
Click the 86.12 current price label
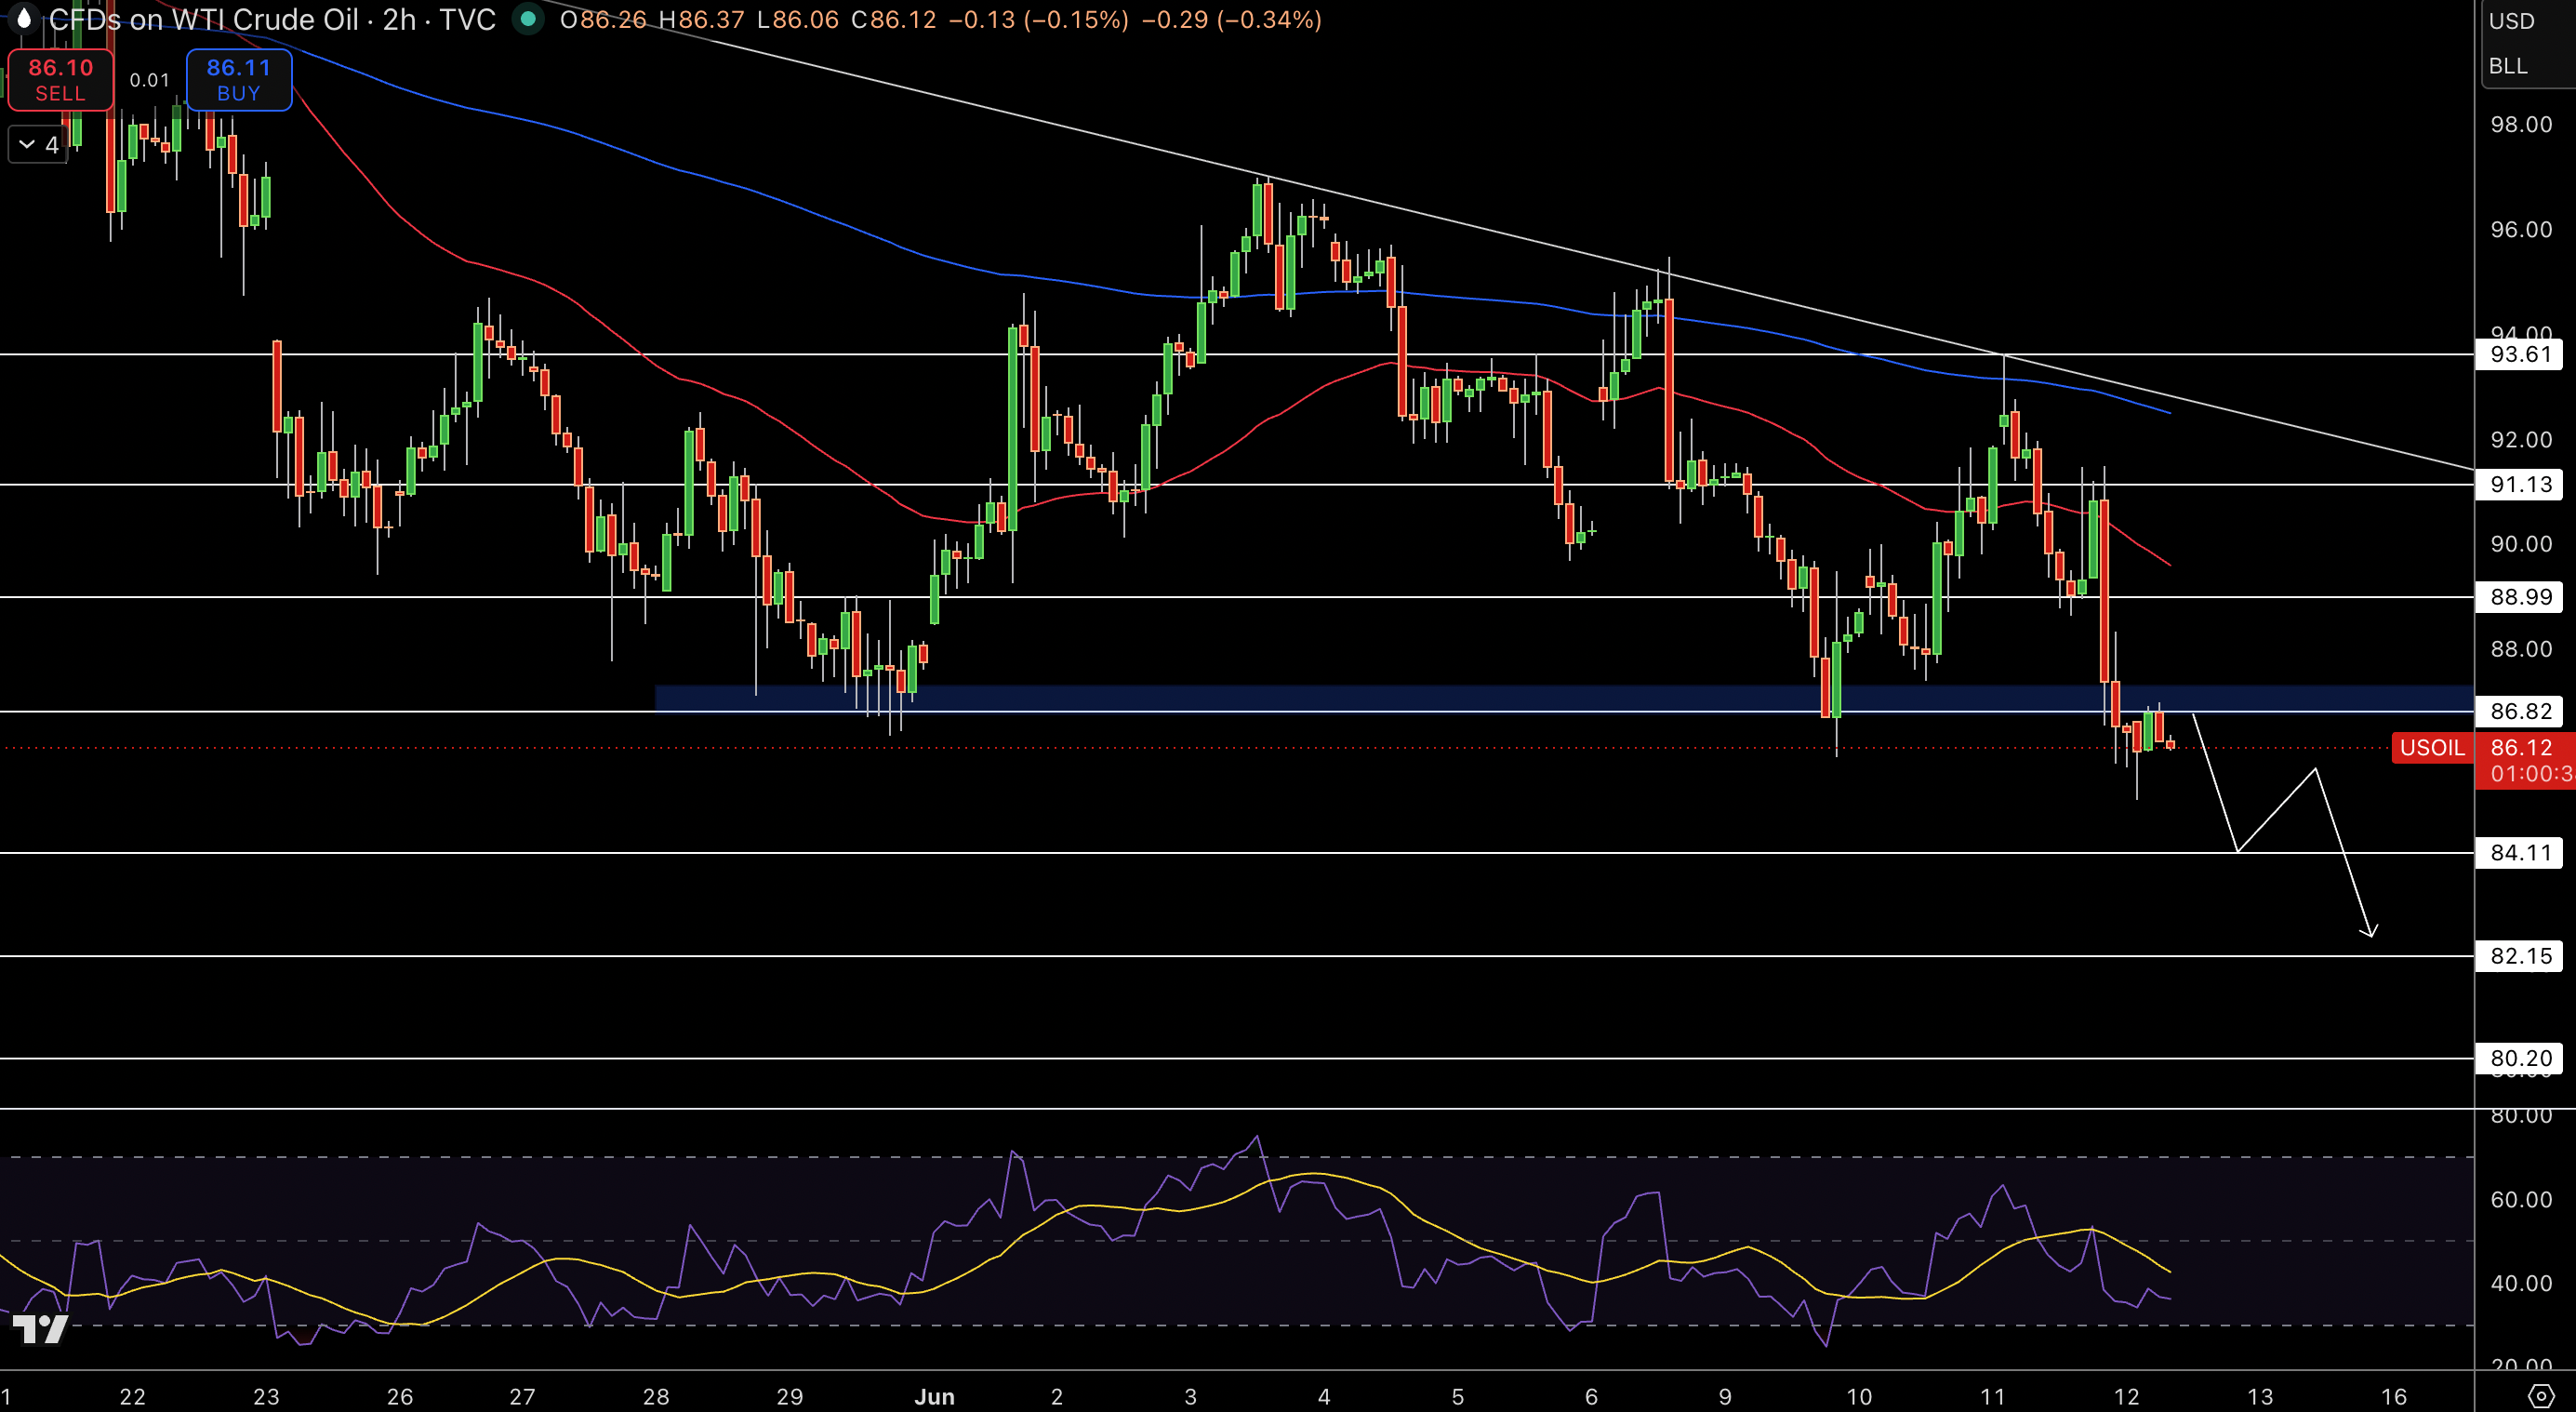2521,748
